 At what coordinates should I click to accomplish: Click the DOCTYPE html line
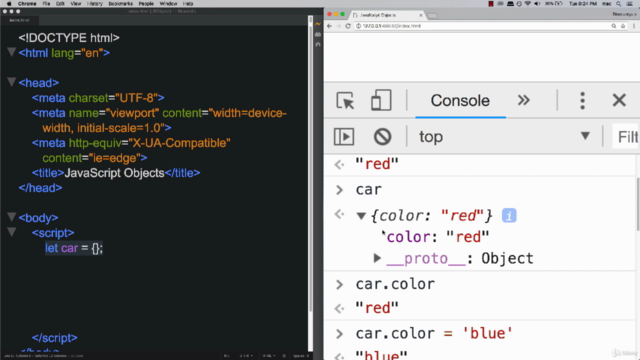tap(69, 38)
